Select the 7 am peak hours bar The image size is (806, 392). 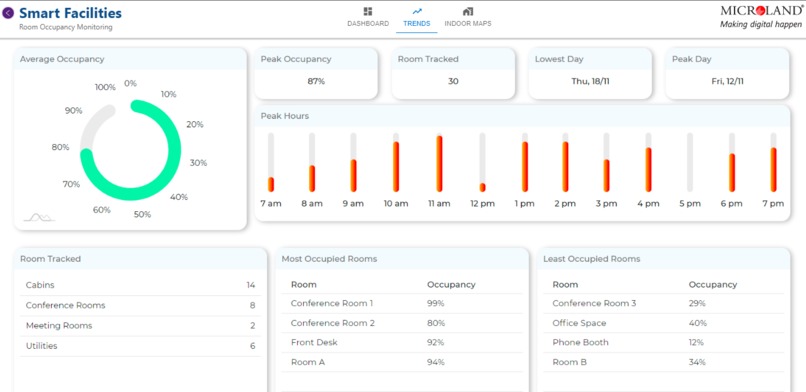point(271,162)
